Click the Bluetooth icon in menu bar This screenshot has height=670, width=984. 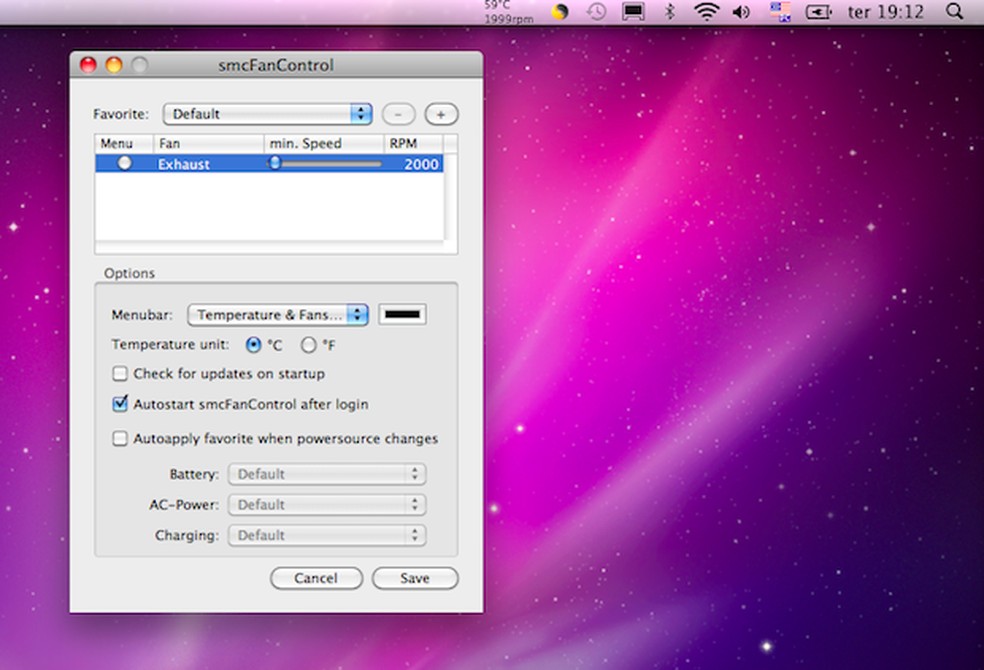pyautogui.click(x=671, y=12)
